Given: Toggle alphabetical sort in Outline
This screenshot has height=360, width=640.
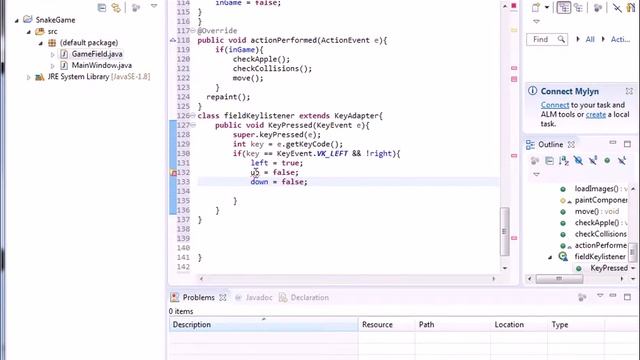Looking at the screenshot, I should (x=564, y=161).
